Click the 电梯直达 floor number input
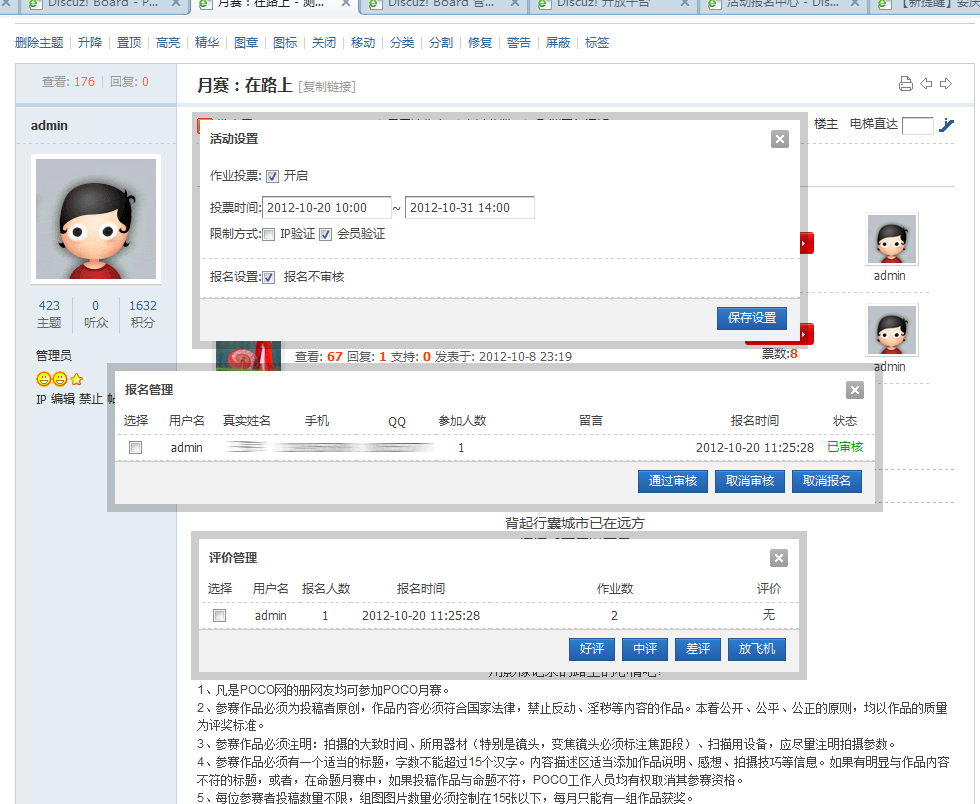 click(918, 125)
